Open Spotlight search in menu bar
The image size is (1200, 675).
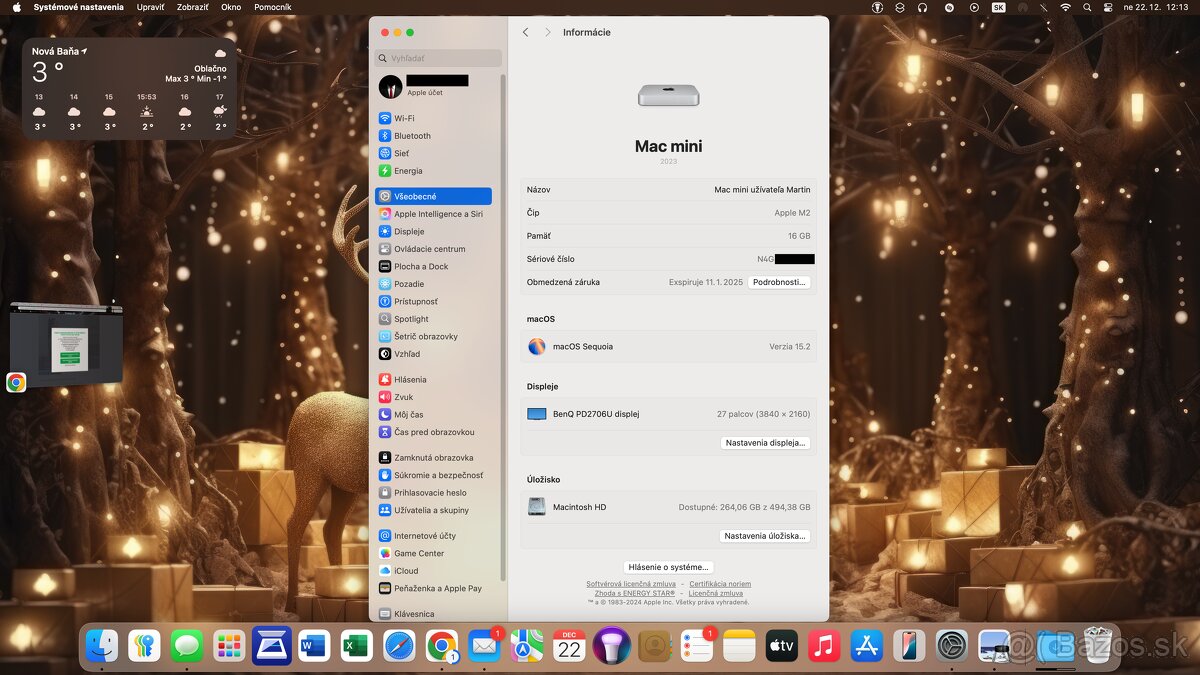1087,7
